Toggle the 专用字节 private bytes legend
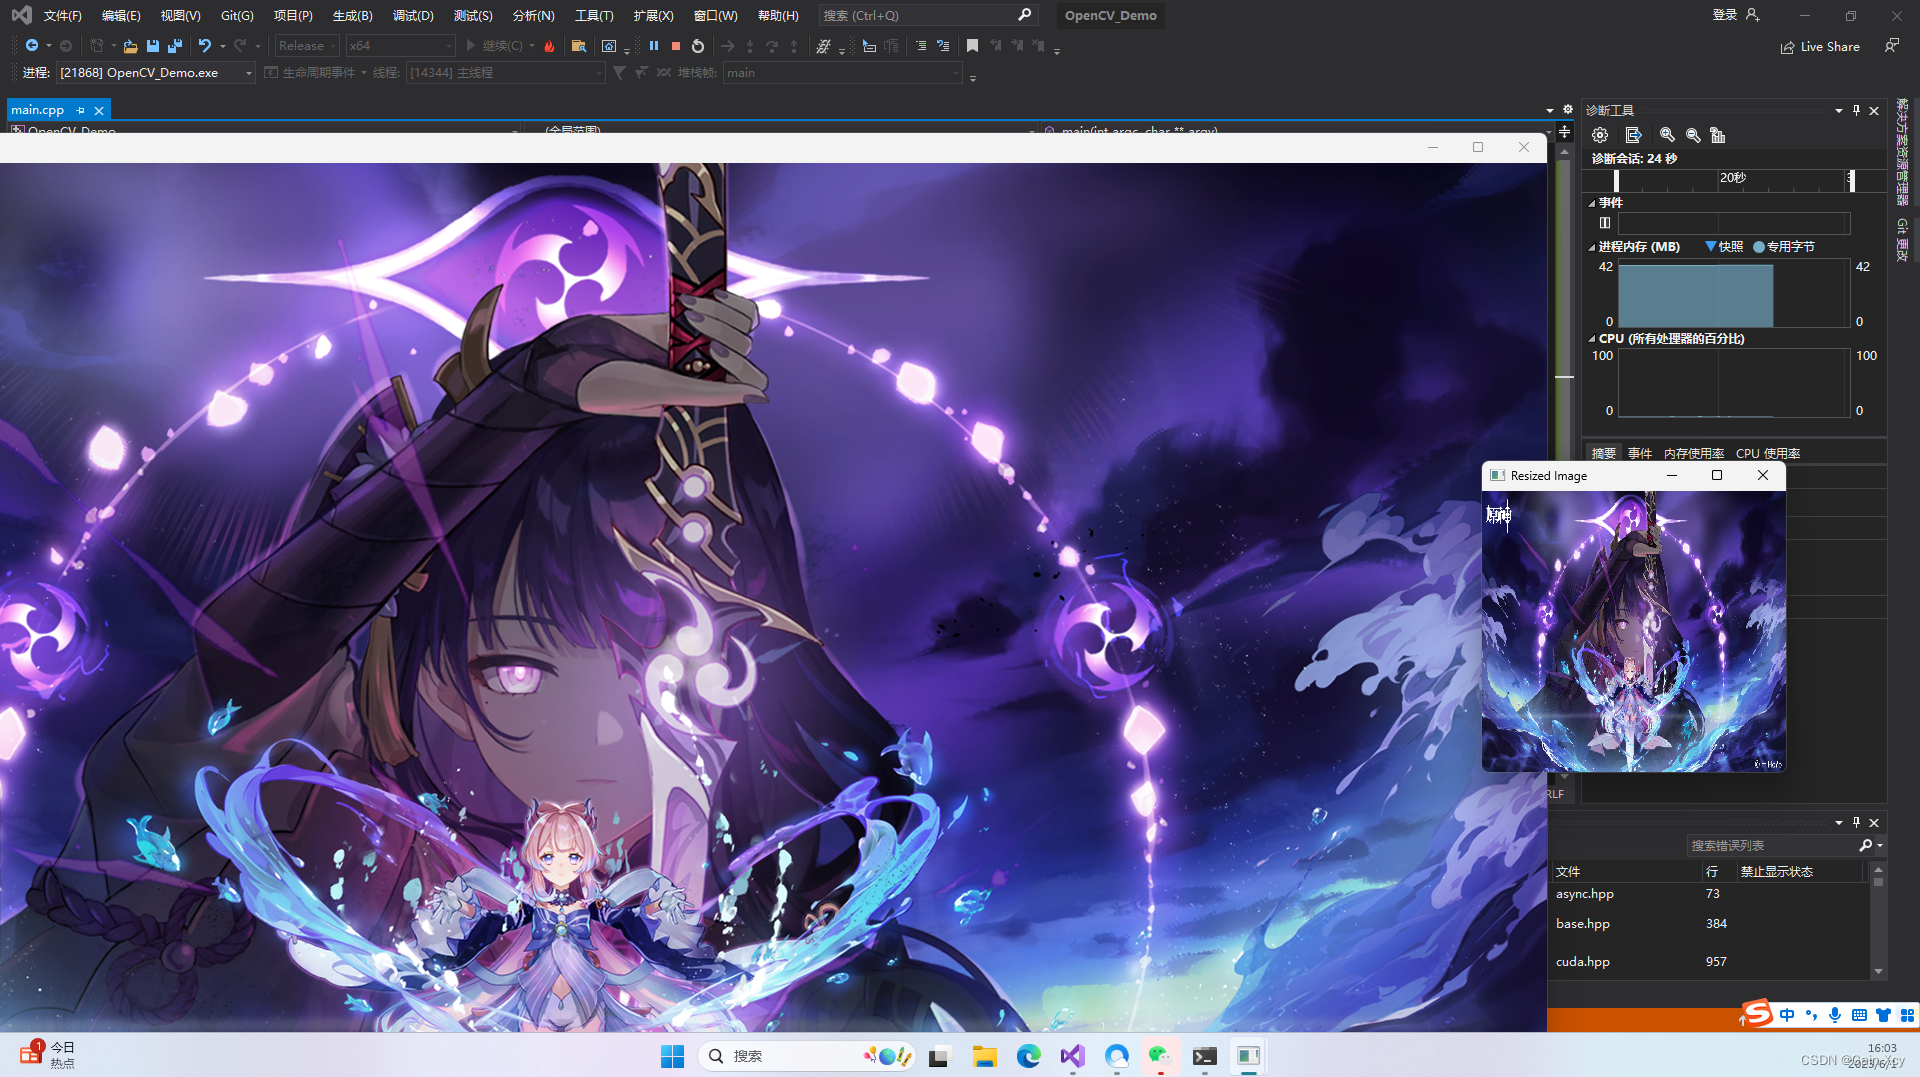 click(x=1759, y=247)
